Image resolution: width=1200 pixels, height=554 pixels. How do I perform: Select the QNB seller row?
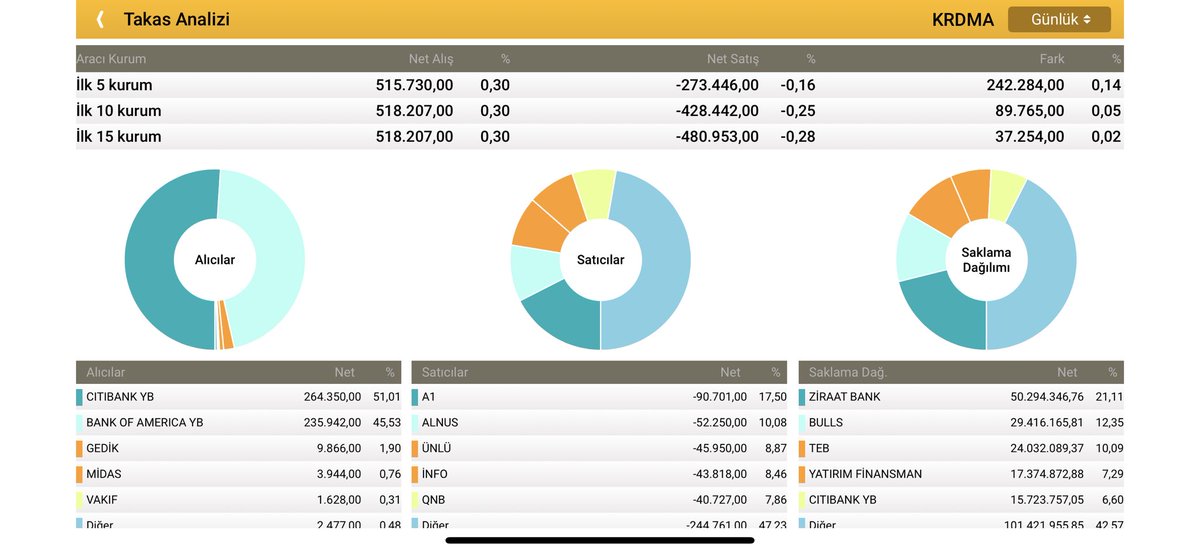pyautogui.click(x=600, y=499)
